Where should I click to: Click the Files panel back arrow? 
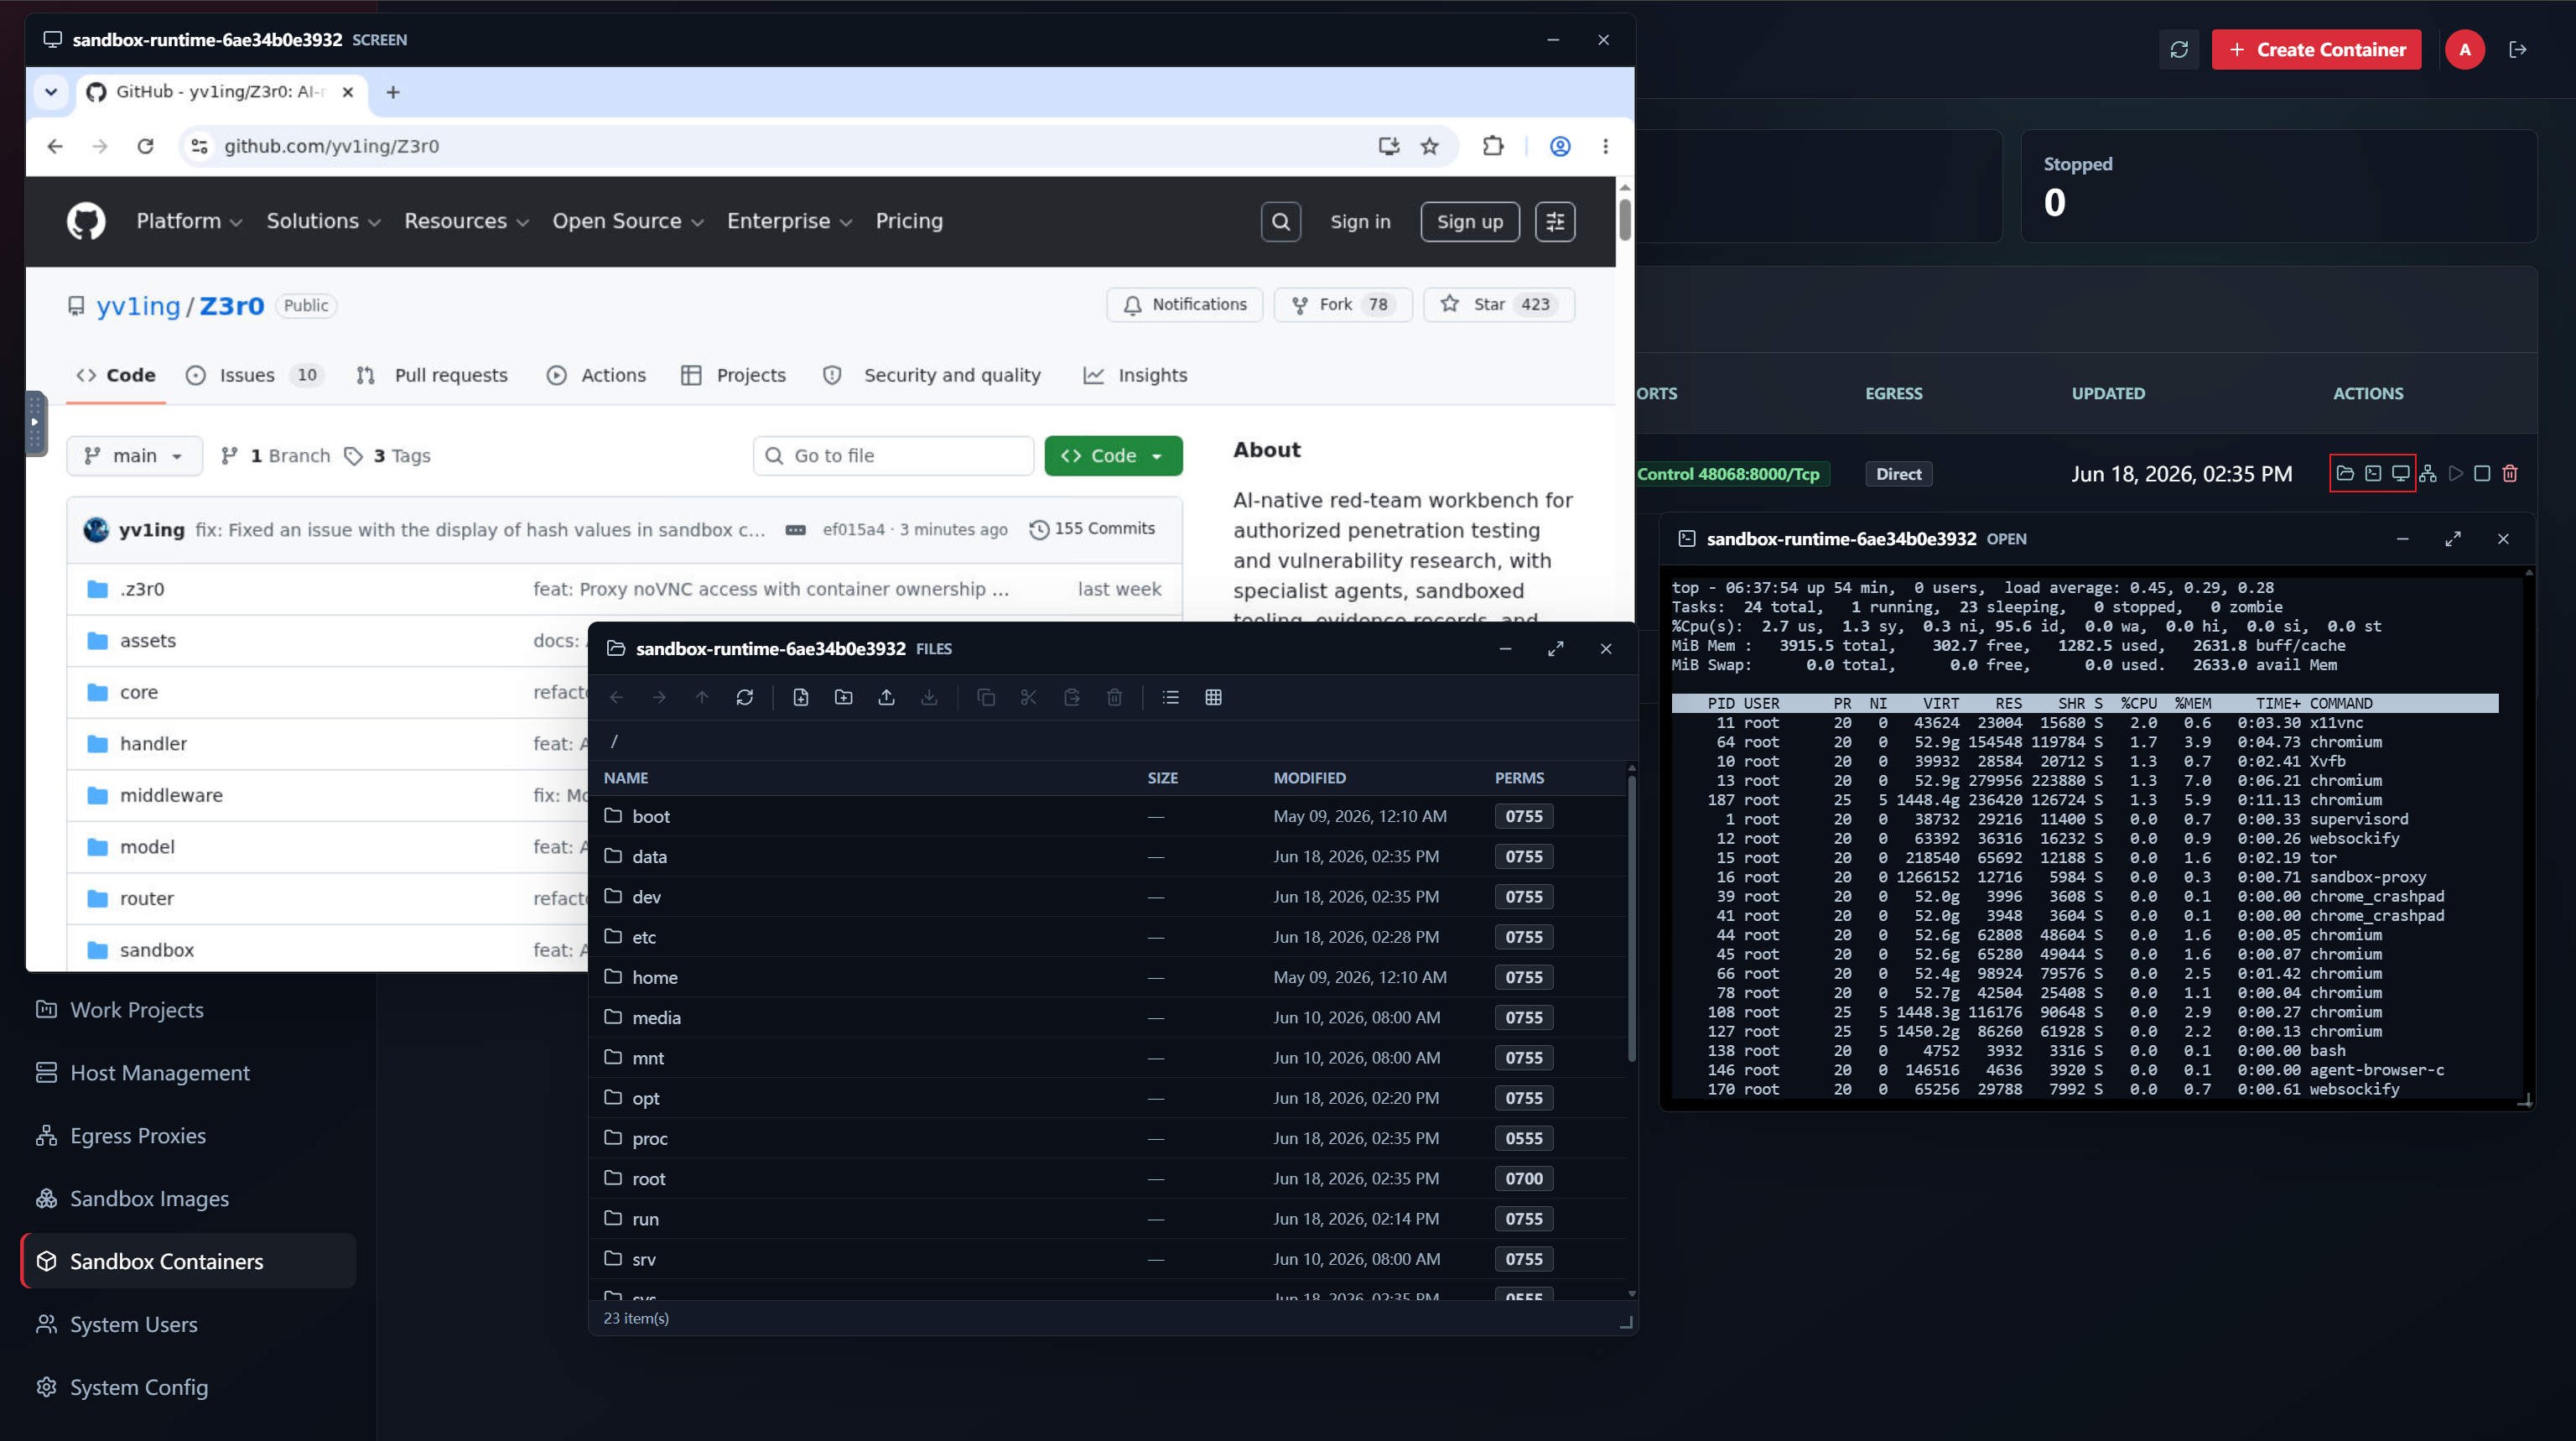[x=617, y=698]
